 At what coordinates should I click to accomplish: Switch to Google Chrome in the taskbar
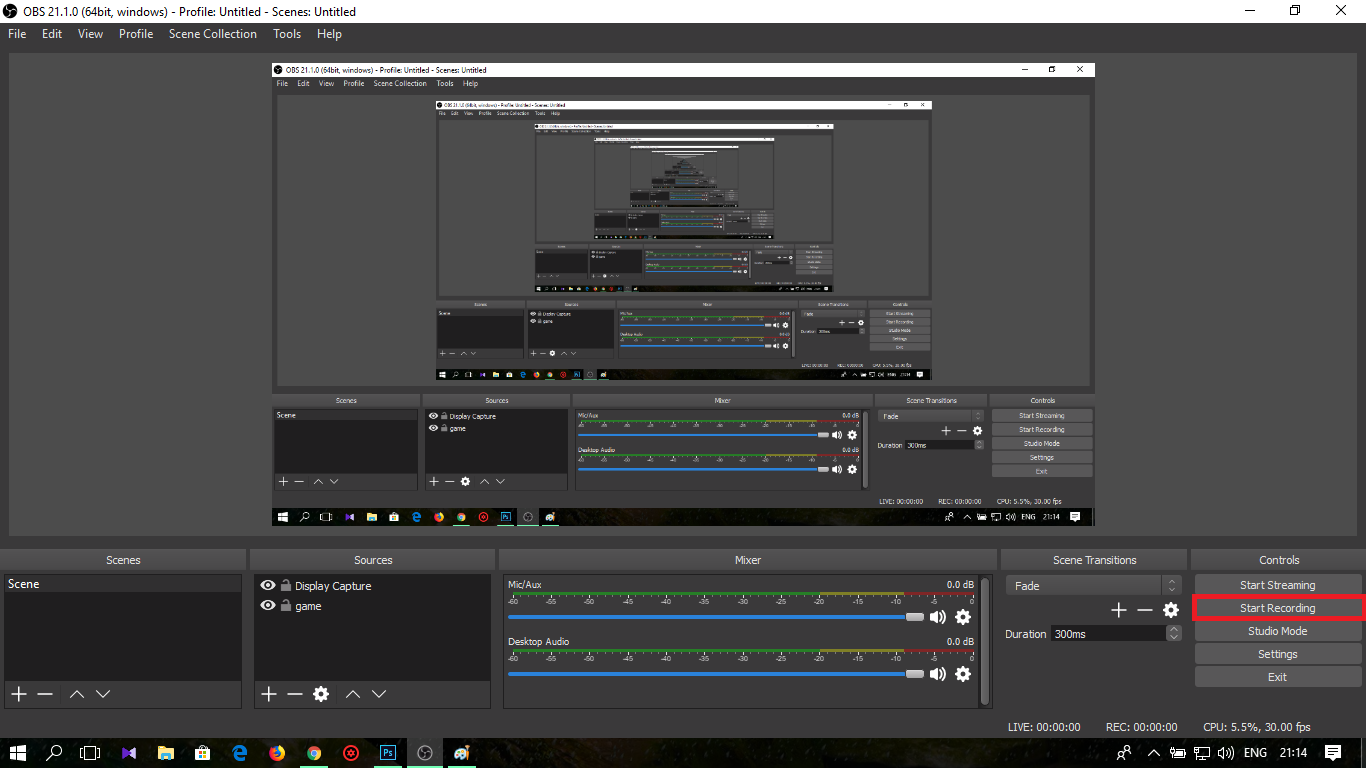click(314, 753)
